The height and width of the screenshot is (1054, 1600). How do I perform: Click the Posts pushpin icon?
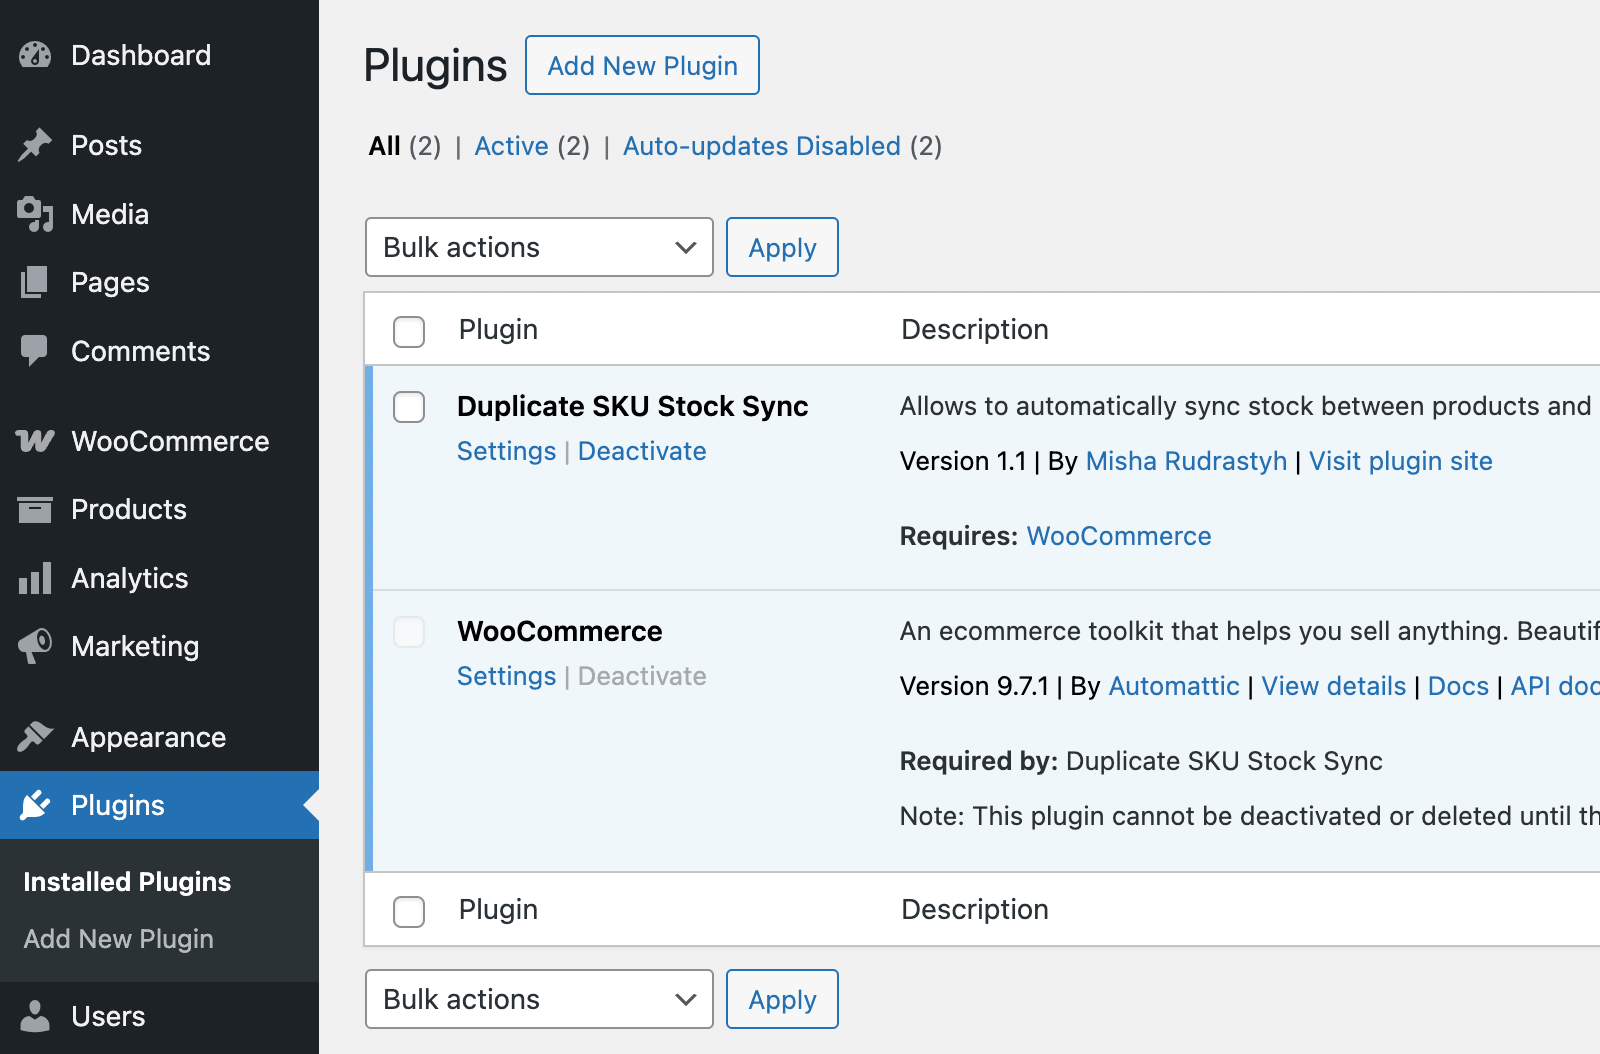click(35, 145)
